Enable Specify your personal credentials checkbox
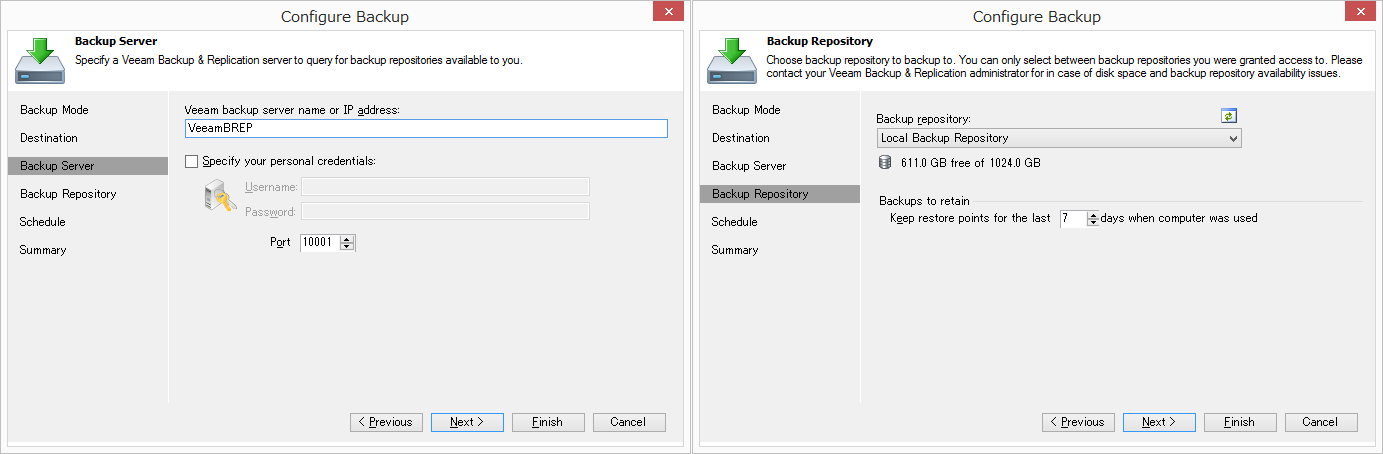 coord(192,161)
